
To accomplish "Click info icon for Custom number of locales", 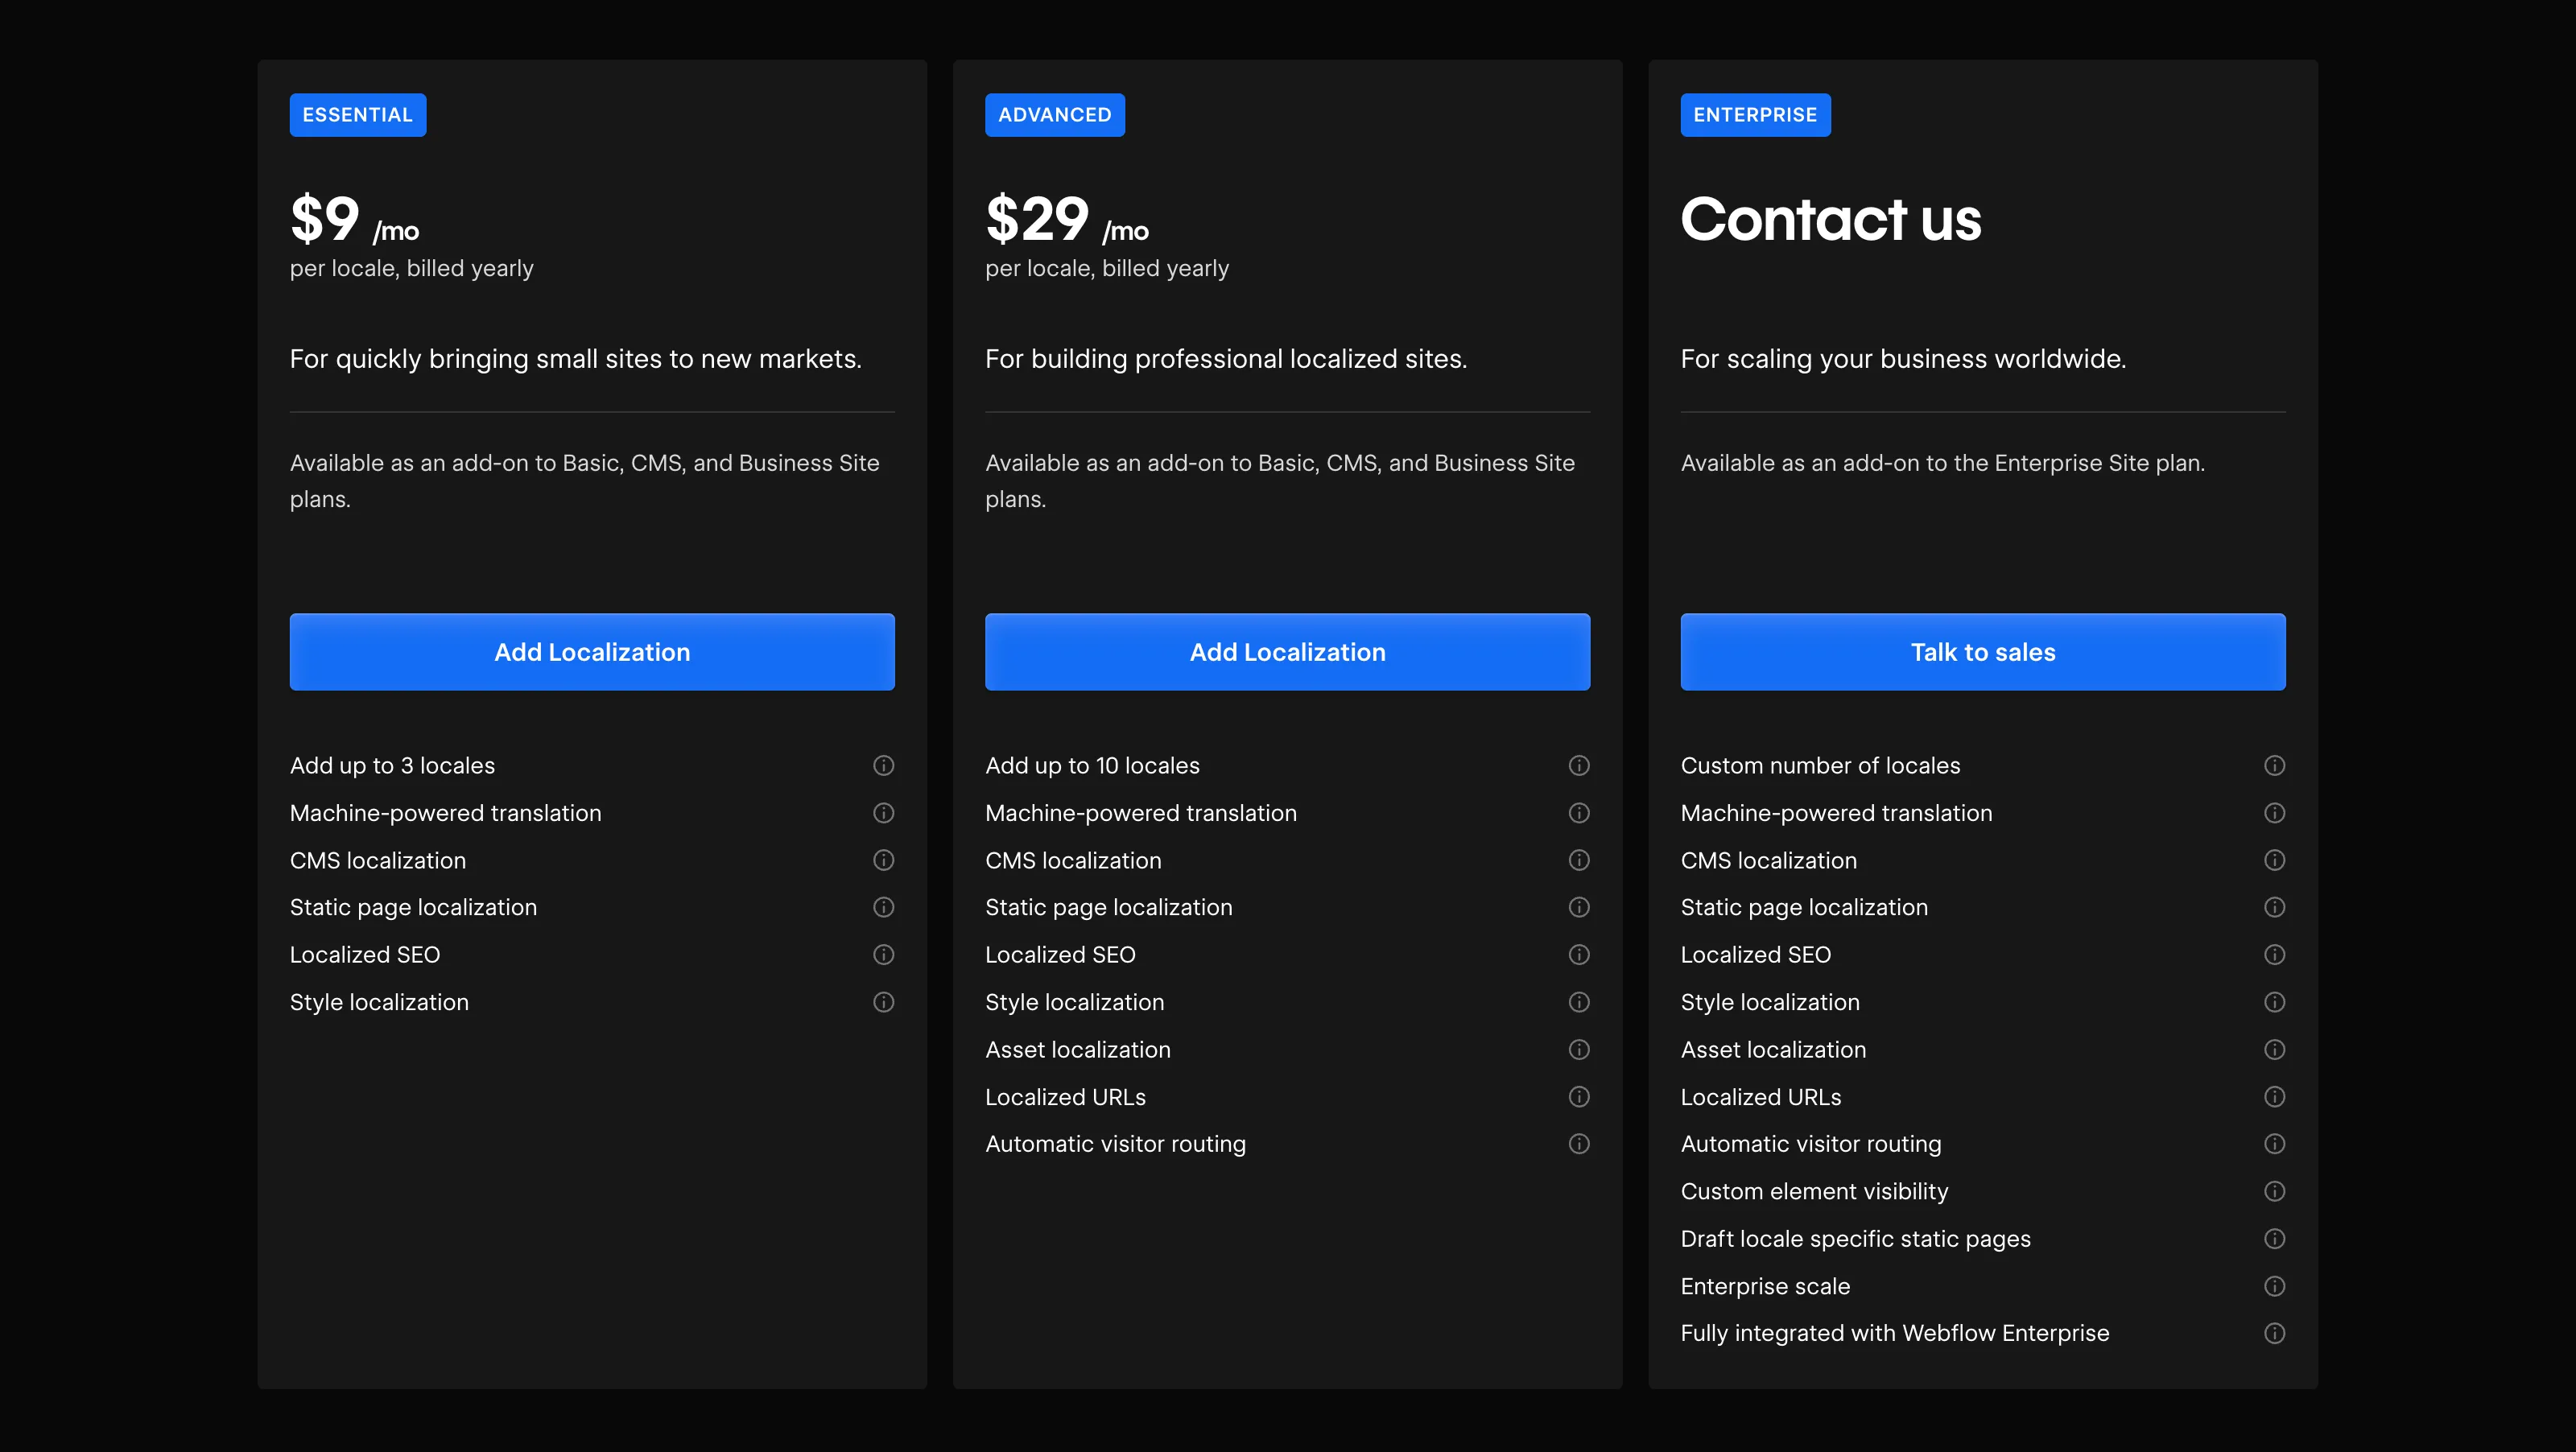I will pyautogui.click(x=2274, y=765).
